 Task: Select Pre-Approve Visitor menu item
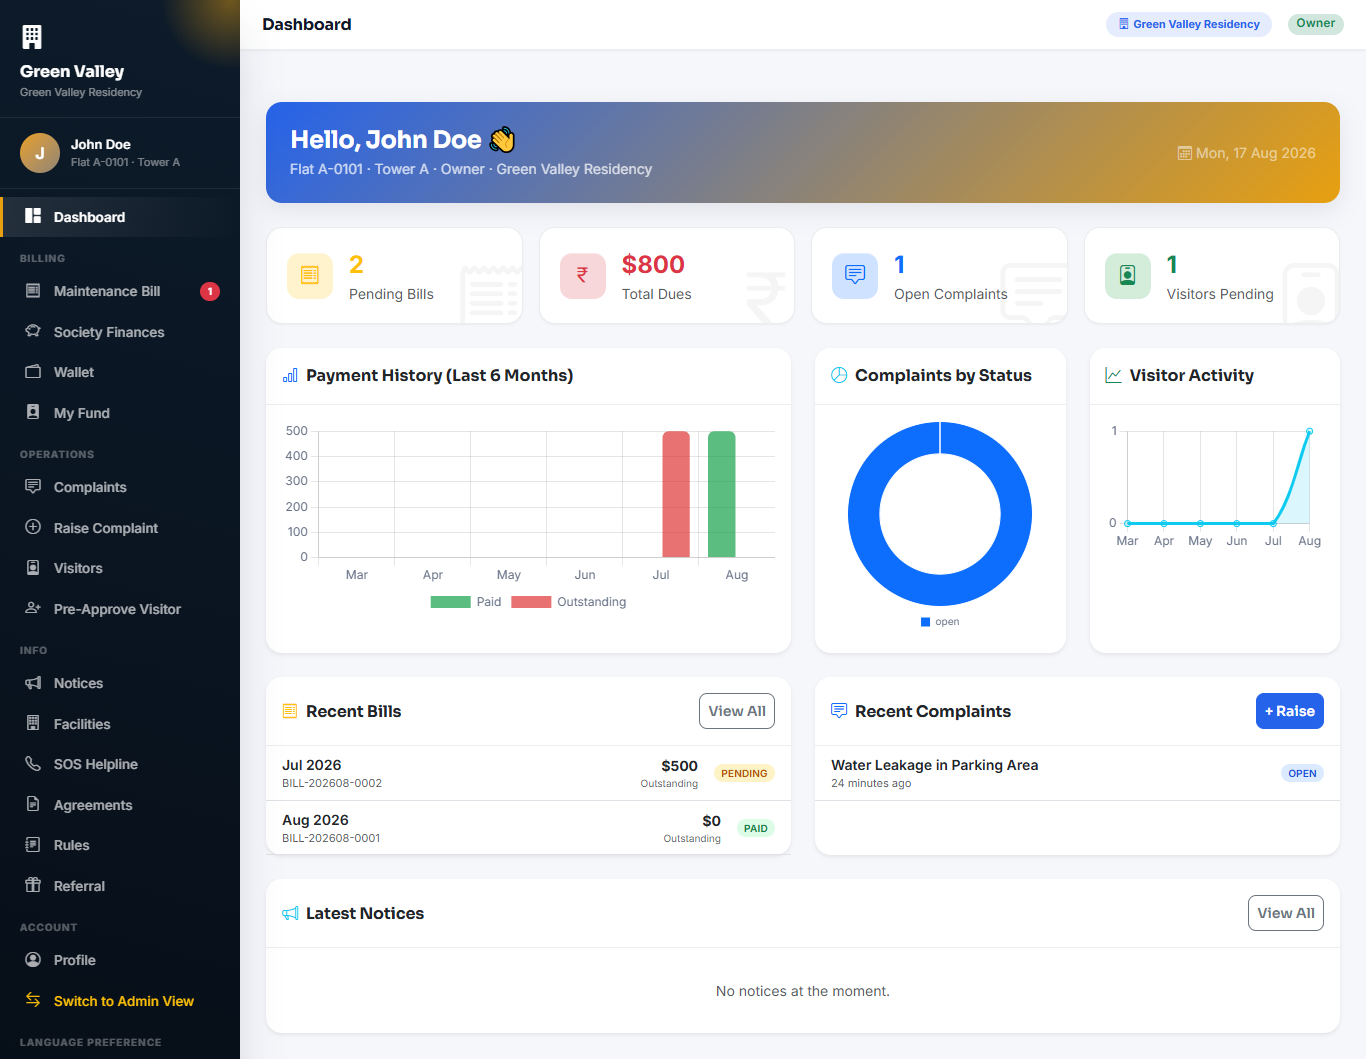(120, 609)
